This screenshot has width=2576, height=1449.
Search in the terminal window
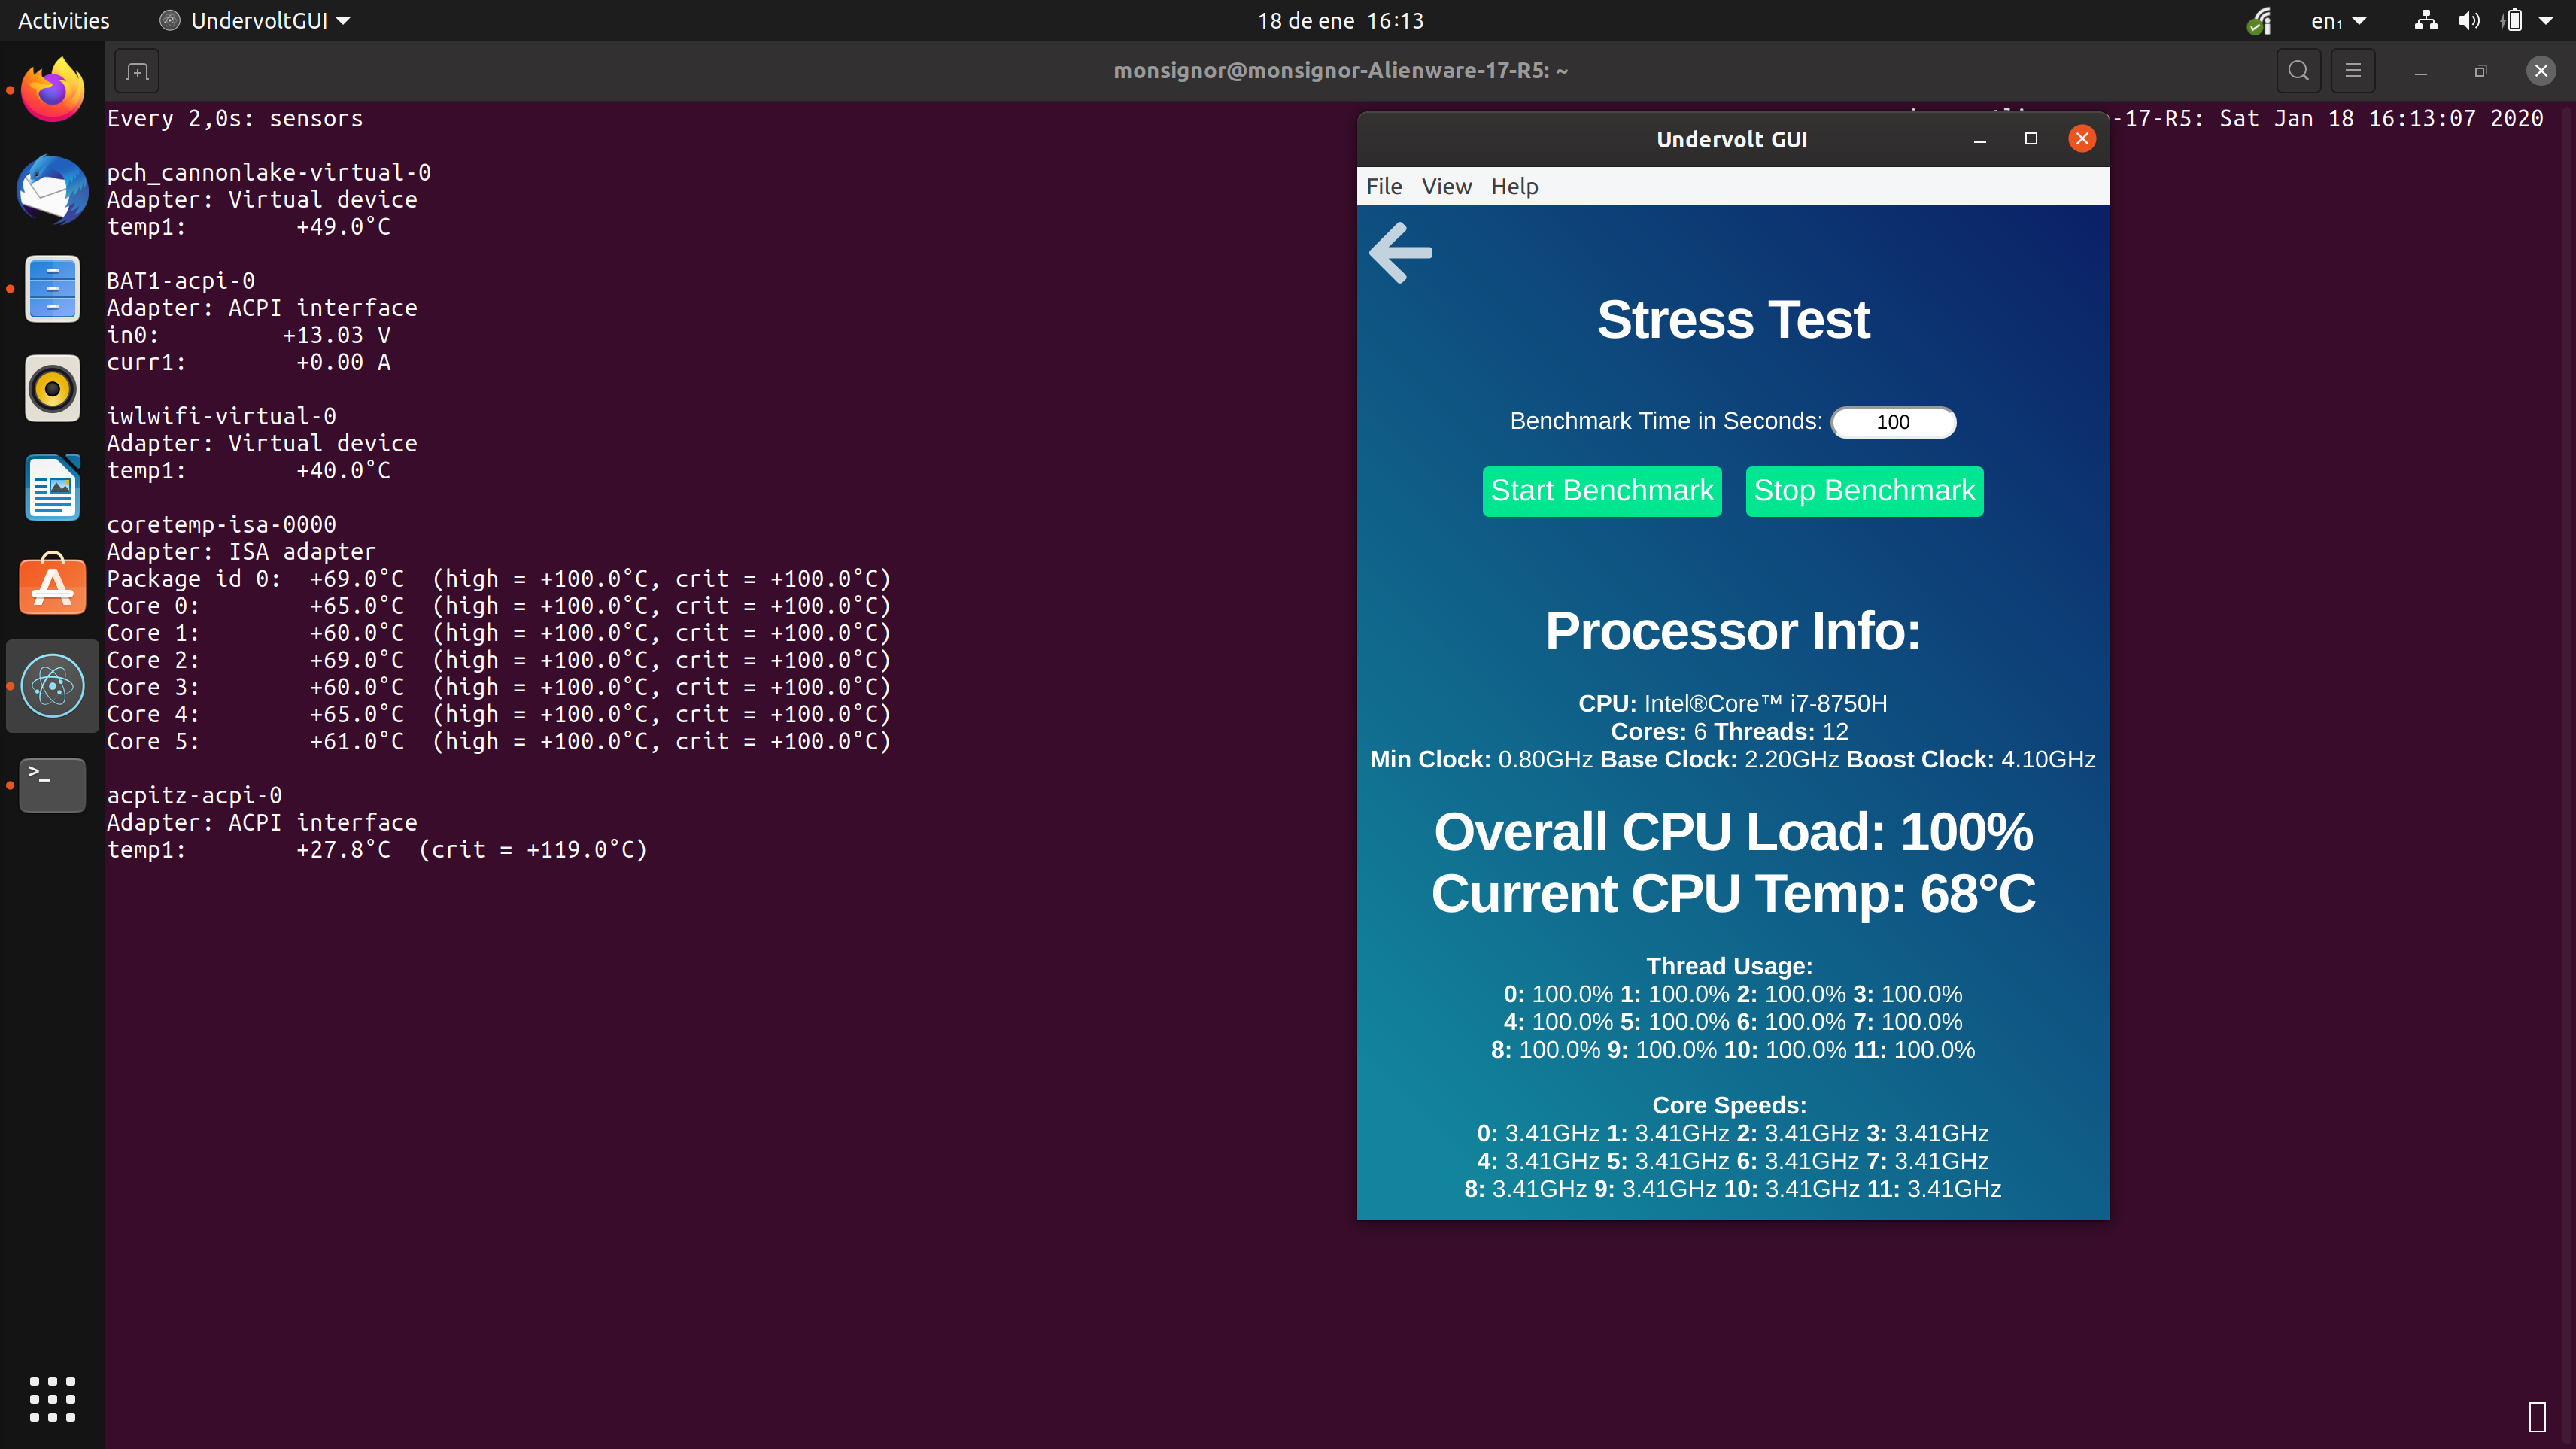pos(2299,71)
